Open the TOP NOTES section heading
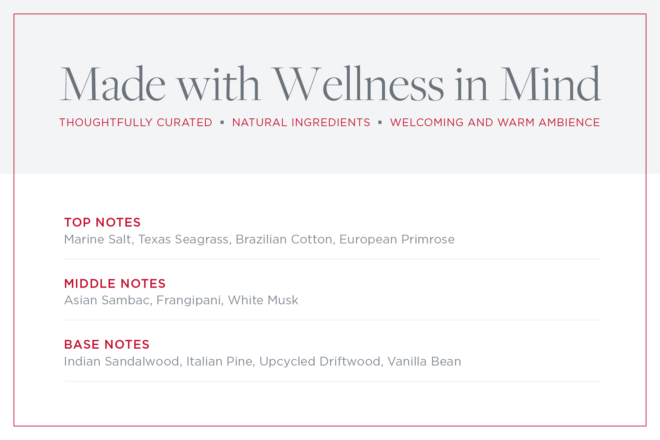The height and width of the screenshot is (440, 660). click(x=102, y=222)
